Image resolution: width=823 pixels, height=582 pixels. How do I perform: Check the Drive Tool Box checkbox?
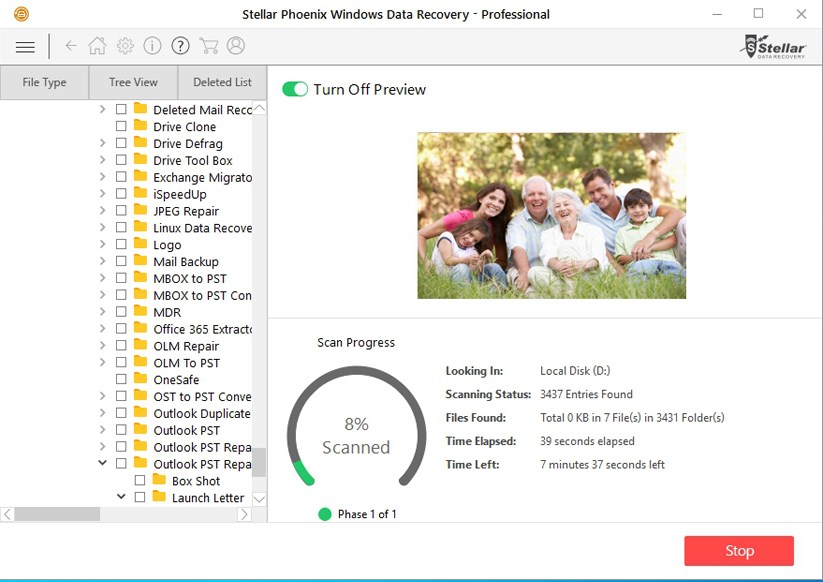121,160
